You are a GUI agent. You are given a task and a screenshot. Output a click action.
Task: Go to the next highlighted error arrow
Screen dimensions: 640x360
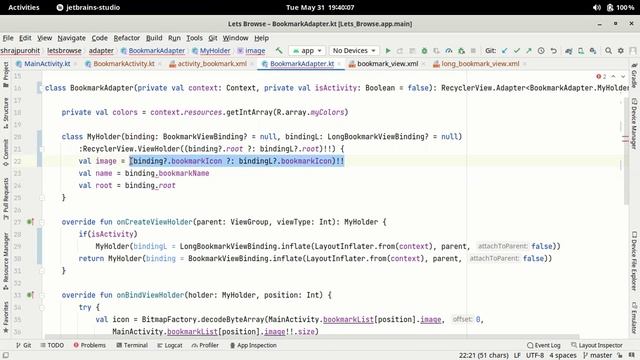point(623,76)
